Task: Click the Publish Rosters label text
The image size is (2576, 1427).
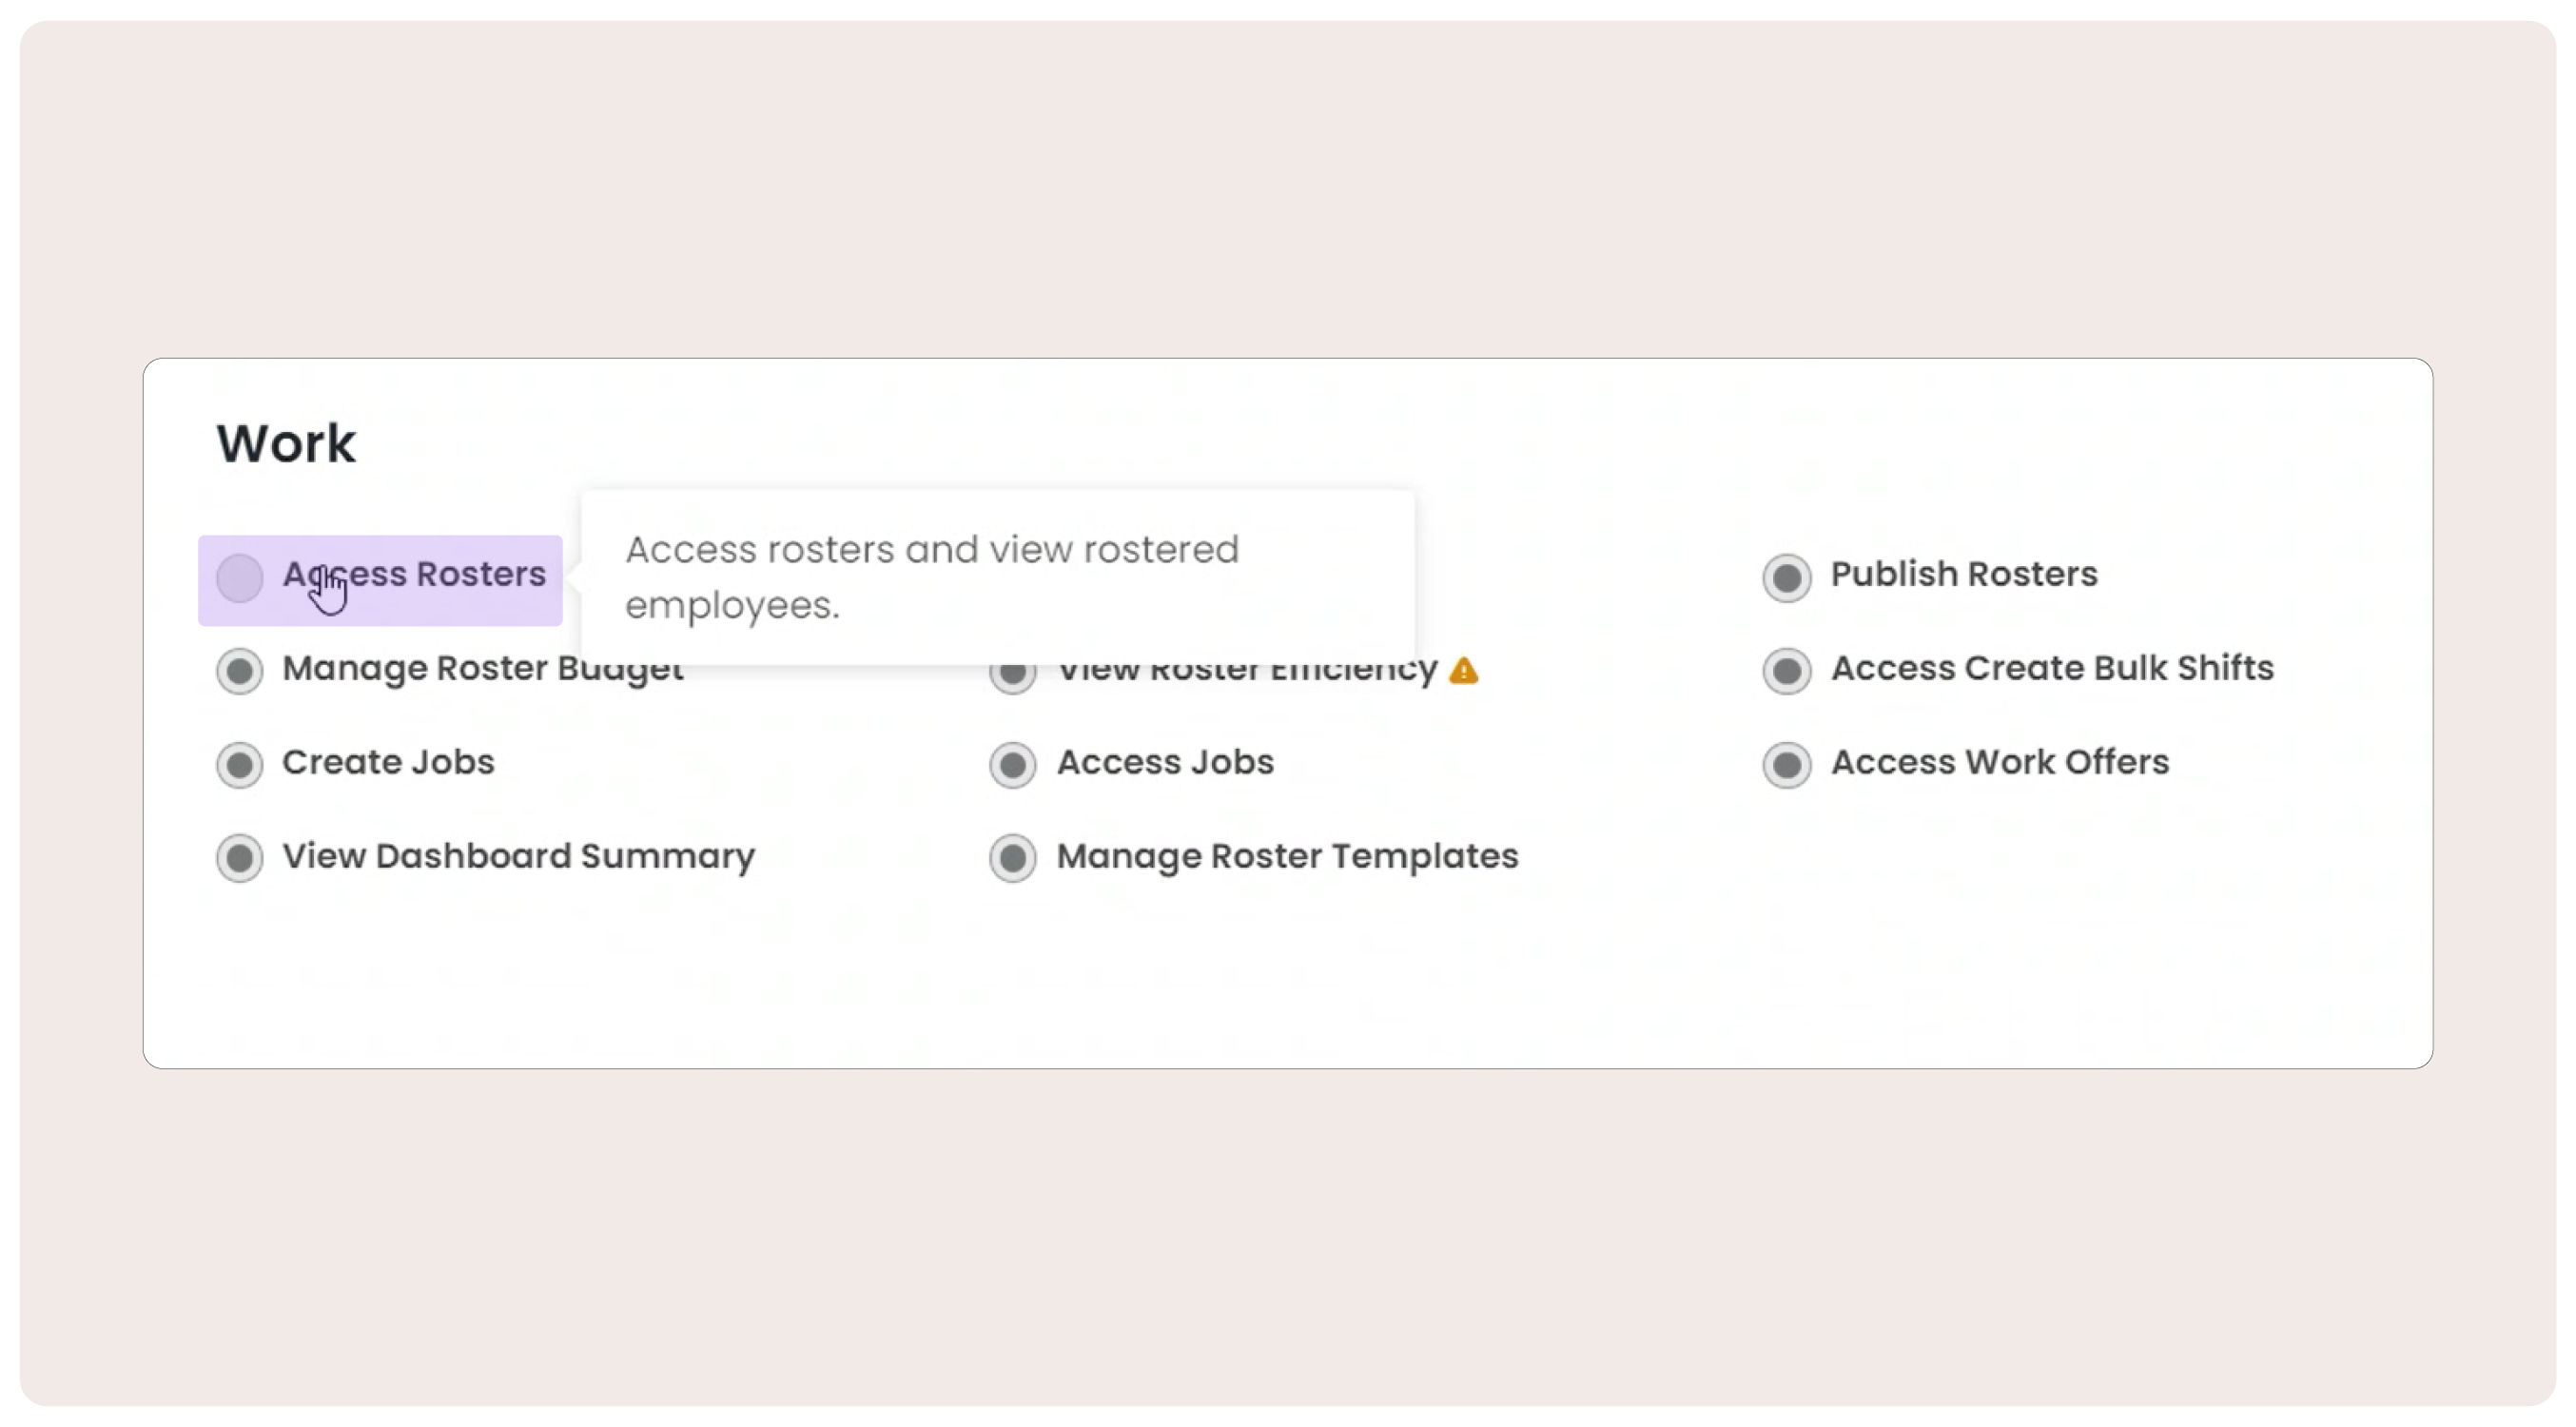Action: (1964, 574)
